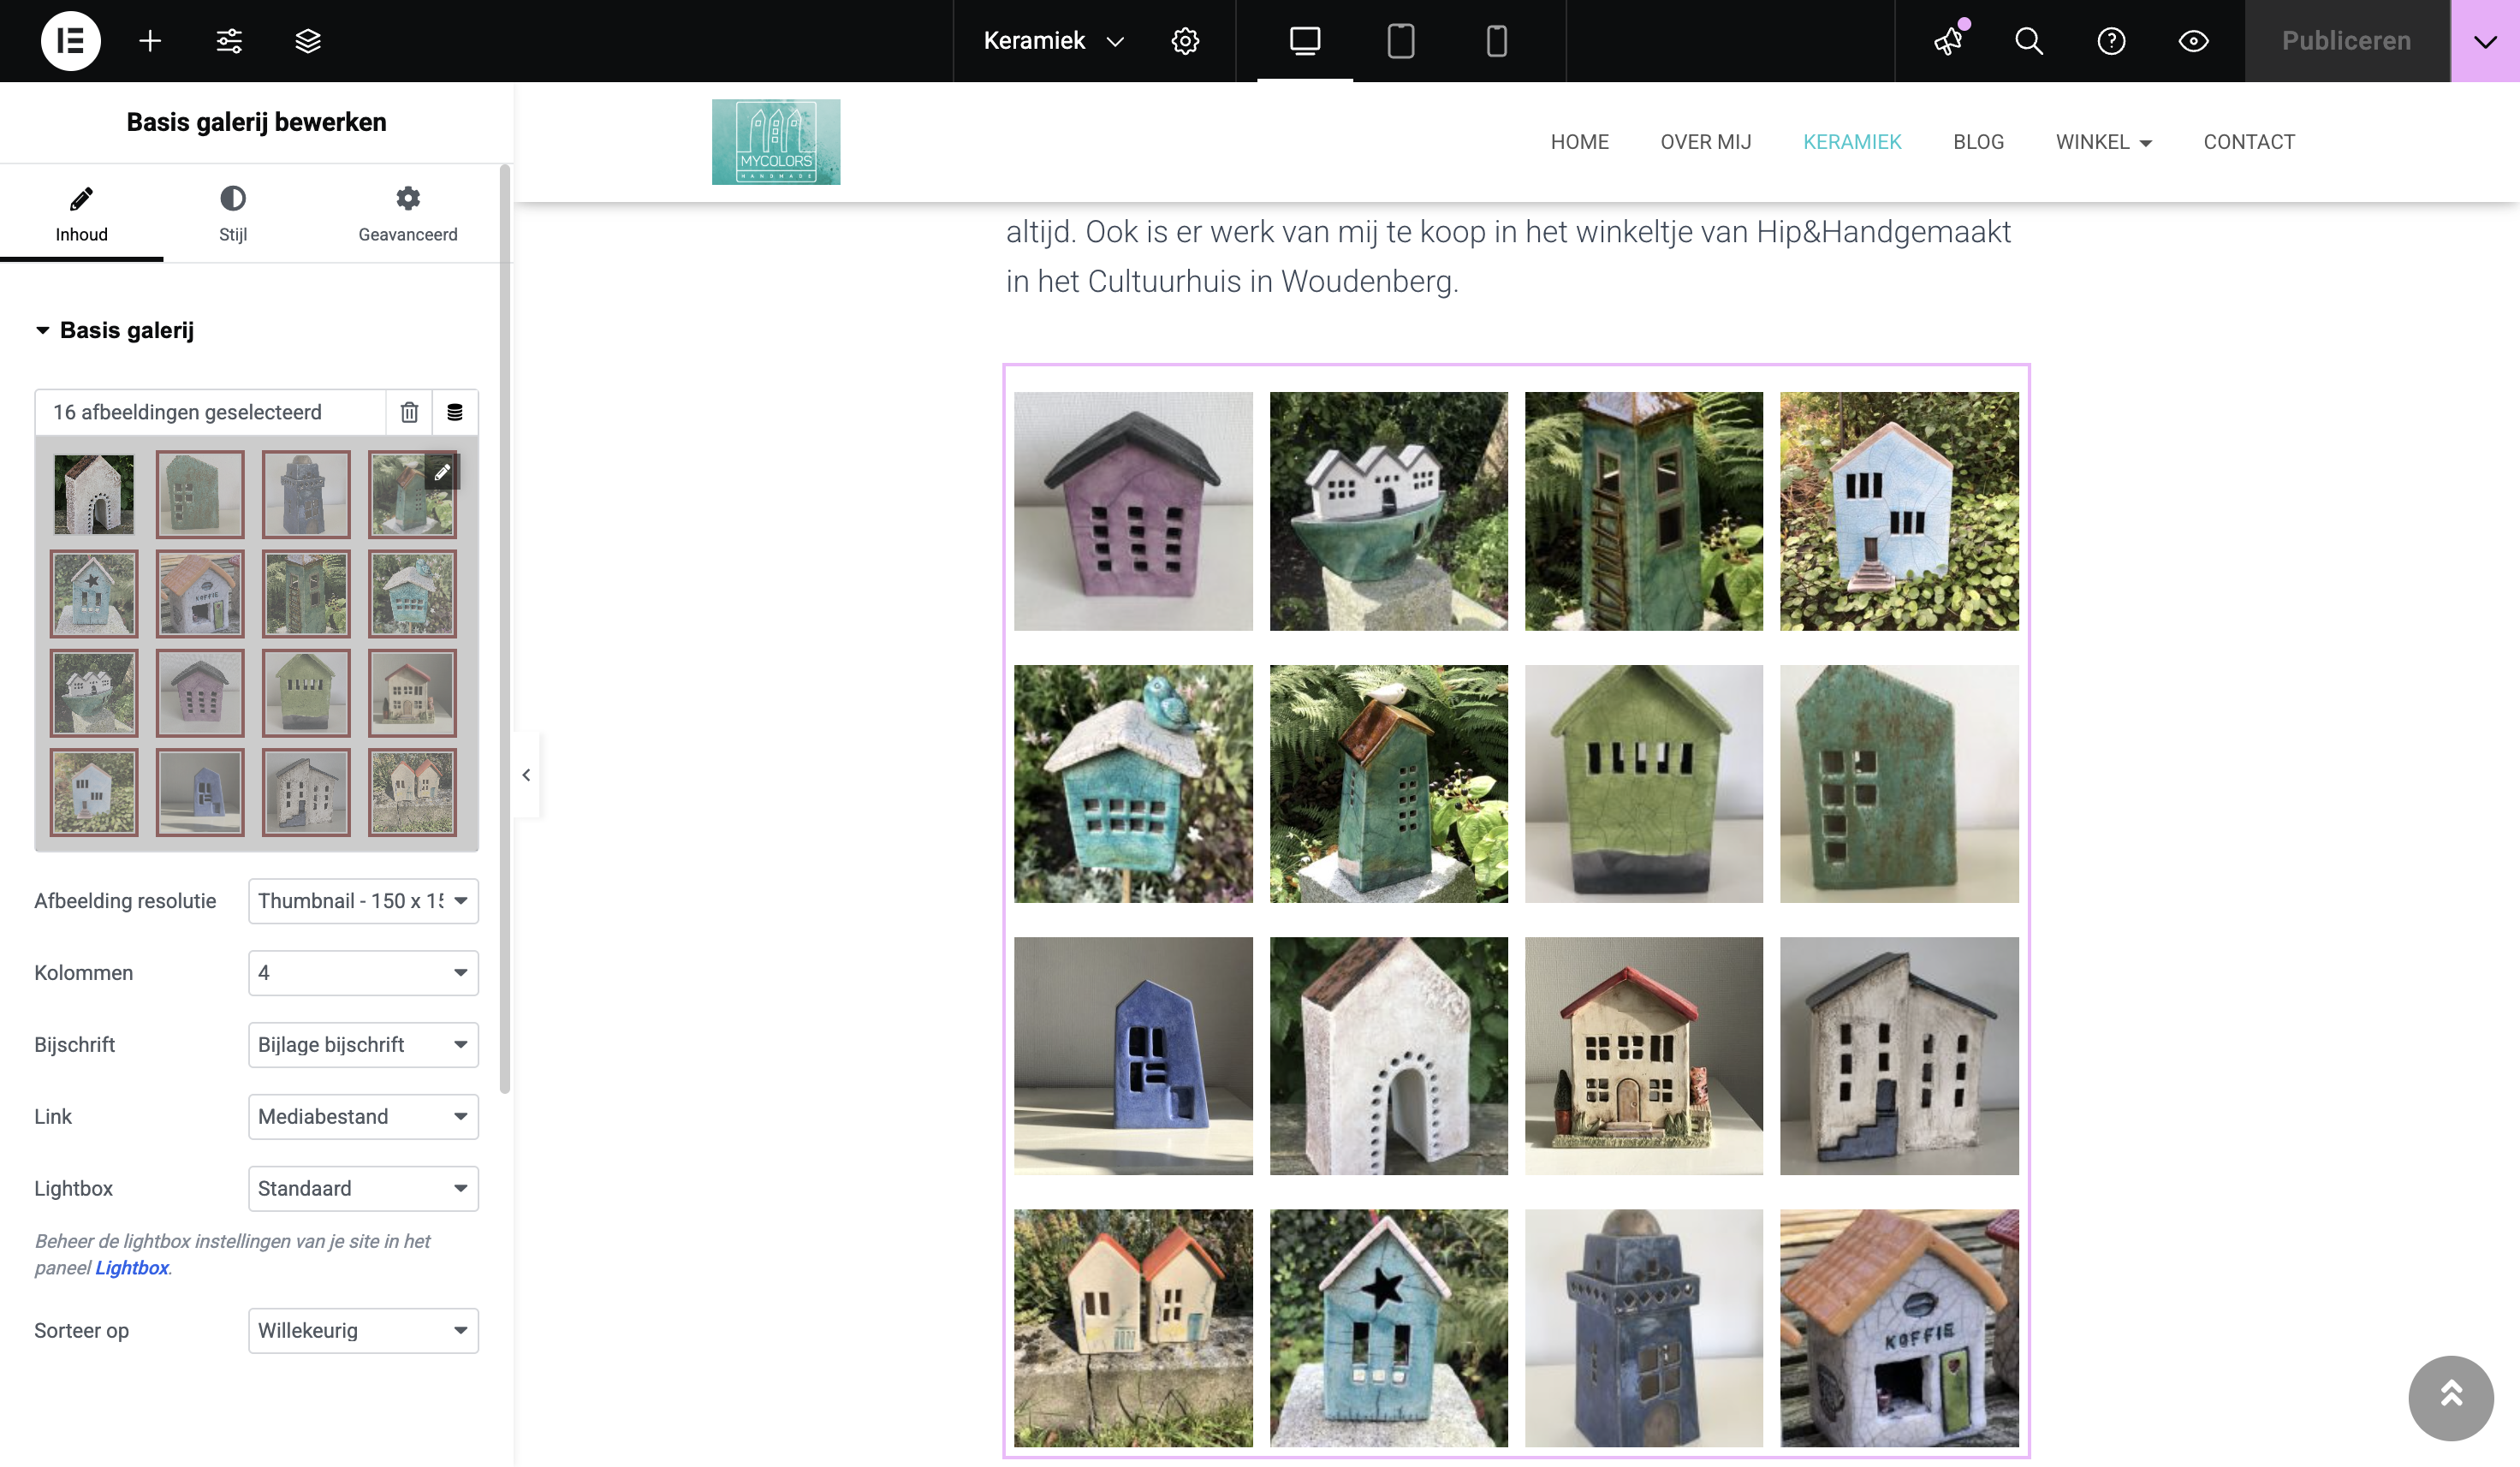Open page settings gear icon
Viewport: 2520px width, 1467px height.
point(1185,41)
